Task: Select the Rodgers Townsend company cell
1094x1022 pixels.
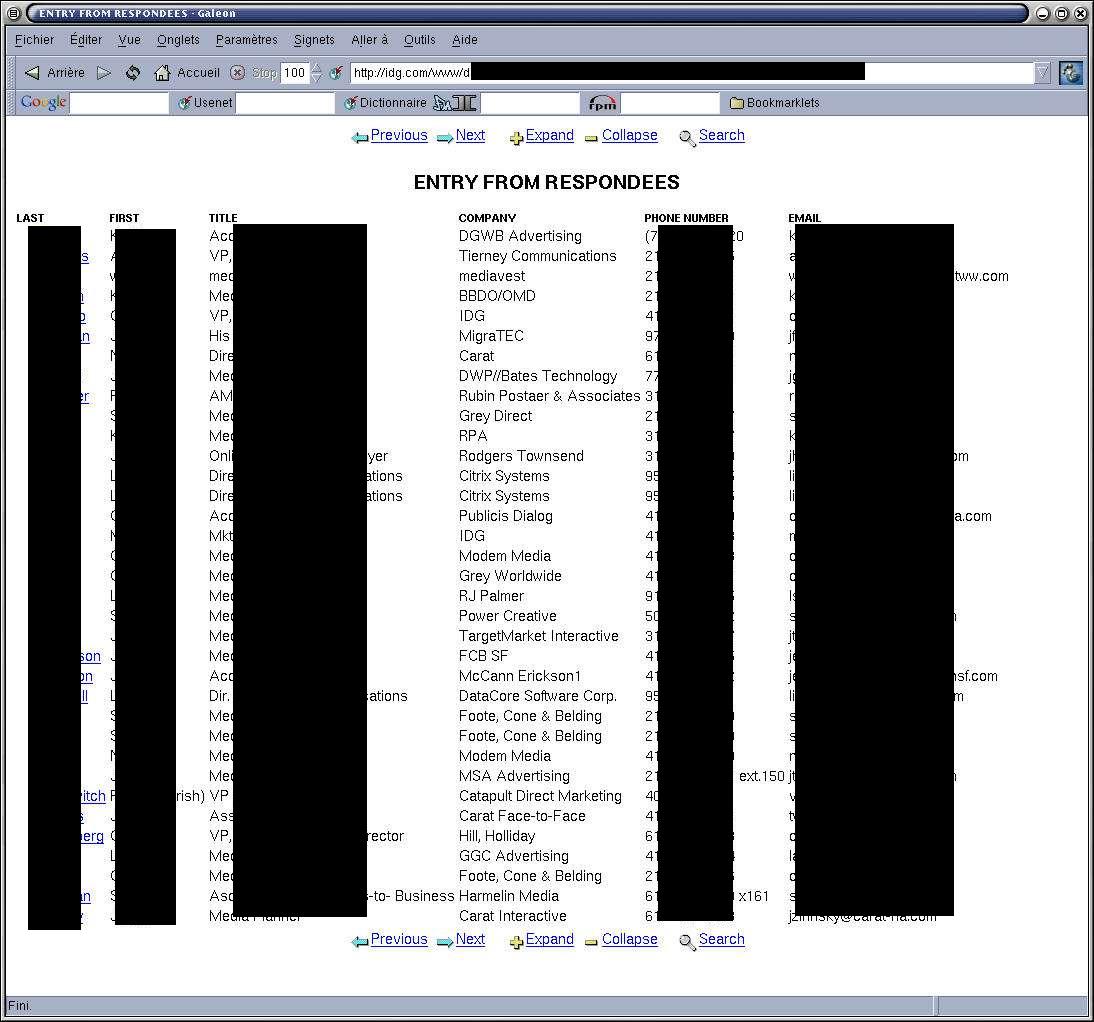Action: click(521, 456)
